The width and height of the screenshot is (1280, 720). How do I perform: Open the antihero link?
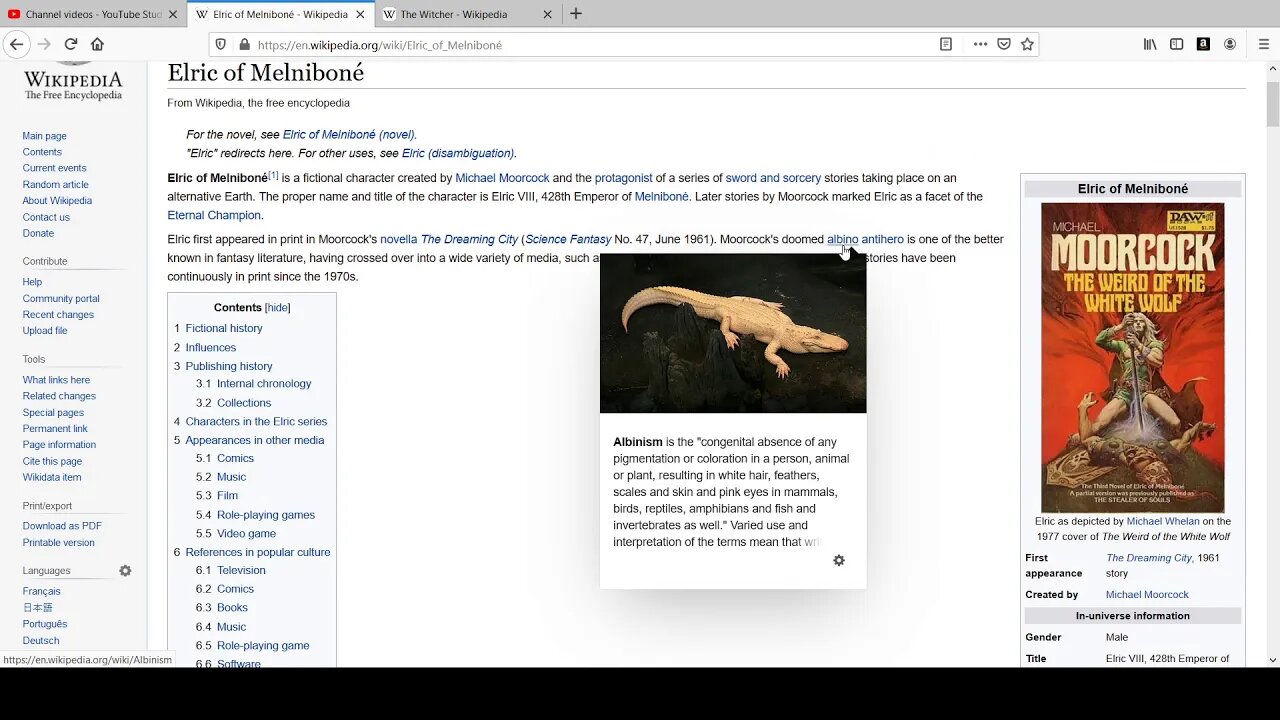883,240
